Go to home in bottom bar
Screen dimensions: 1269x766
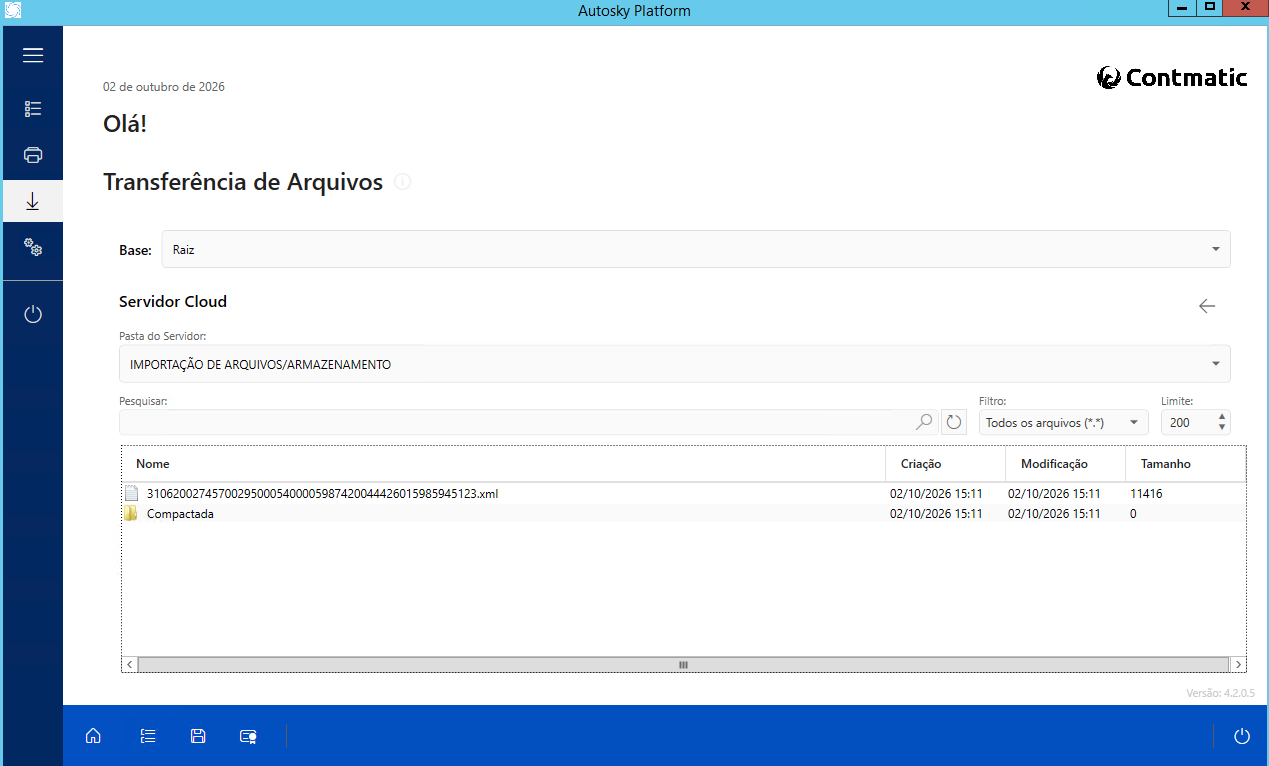(93, 736)
